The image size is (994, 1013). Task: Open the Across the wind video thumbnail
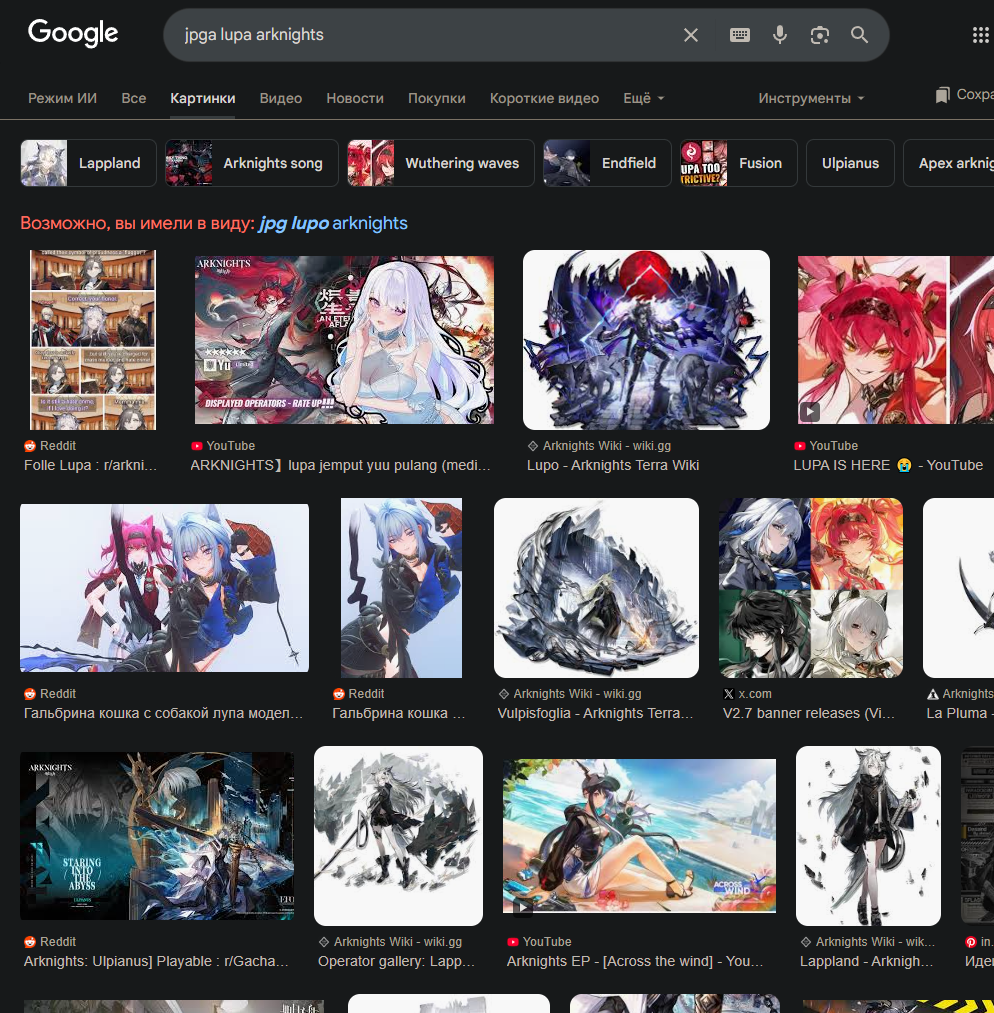click(639, 836)
